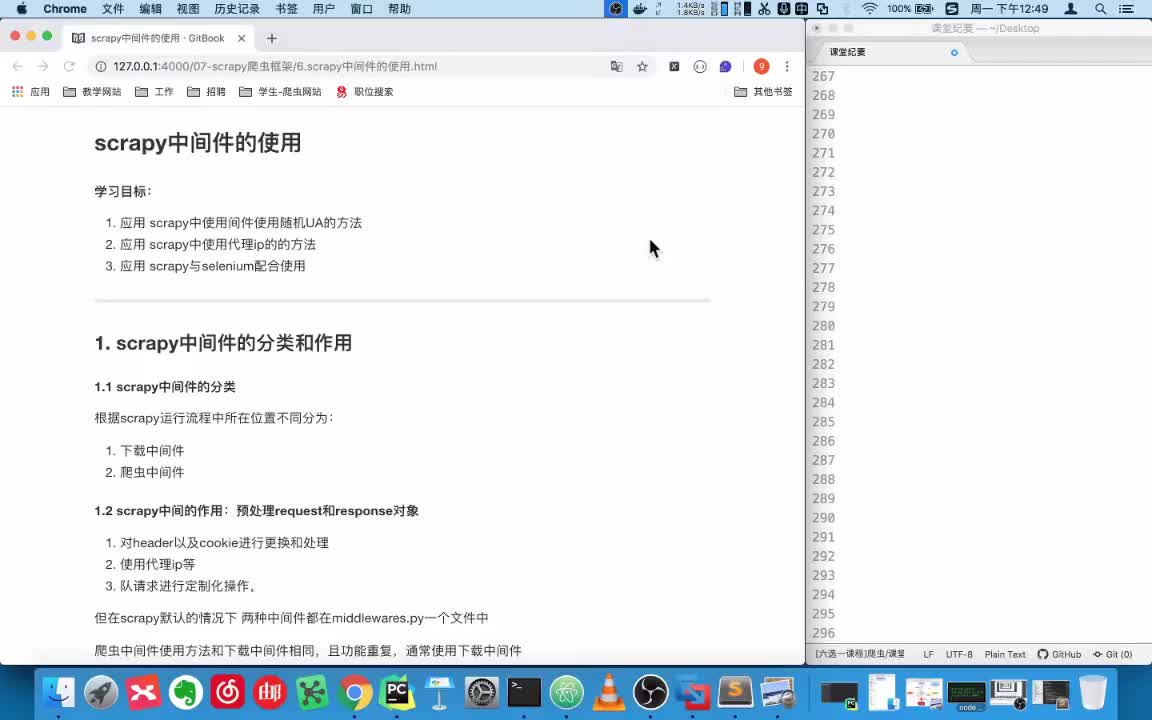Expand the 工作 bookmark folder
The image size is (1152, 720).
click(x=154, y=92)
